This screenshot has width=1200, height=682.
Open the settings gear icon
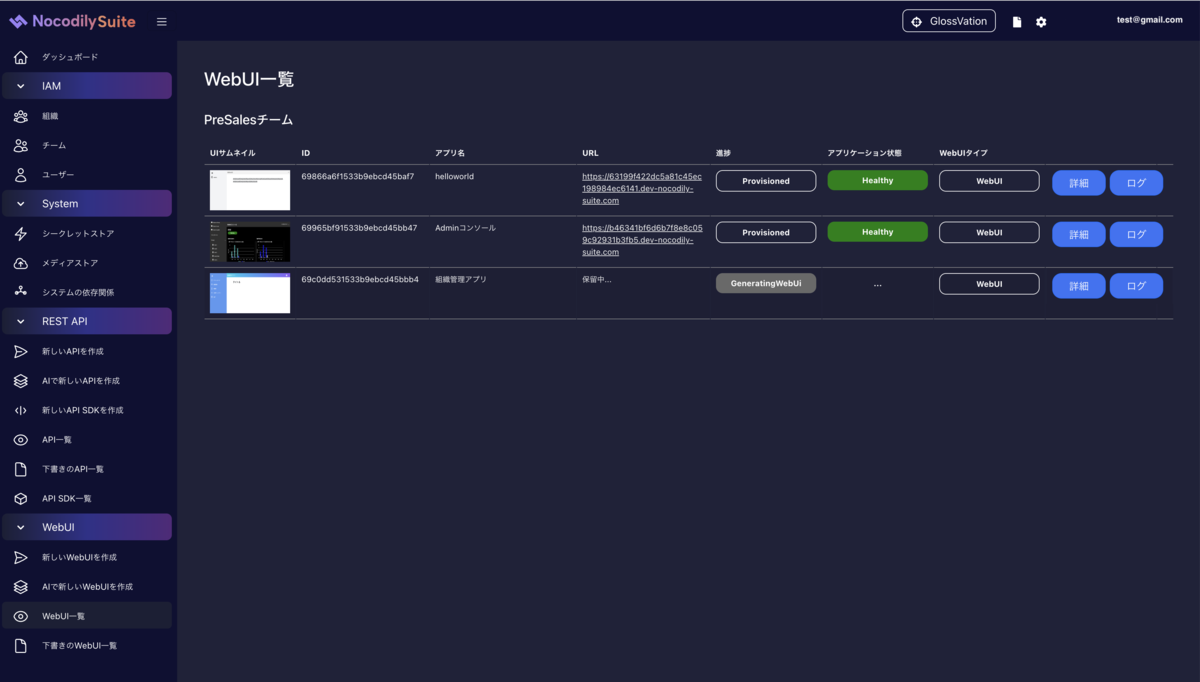point(1041,22)
